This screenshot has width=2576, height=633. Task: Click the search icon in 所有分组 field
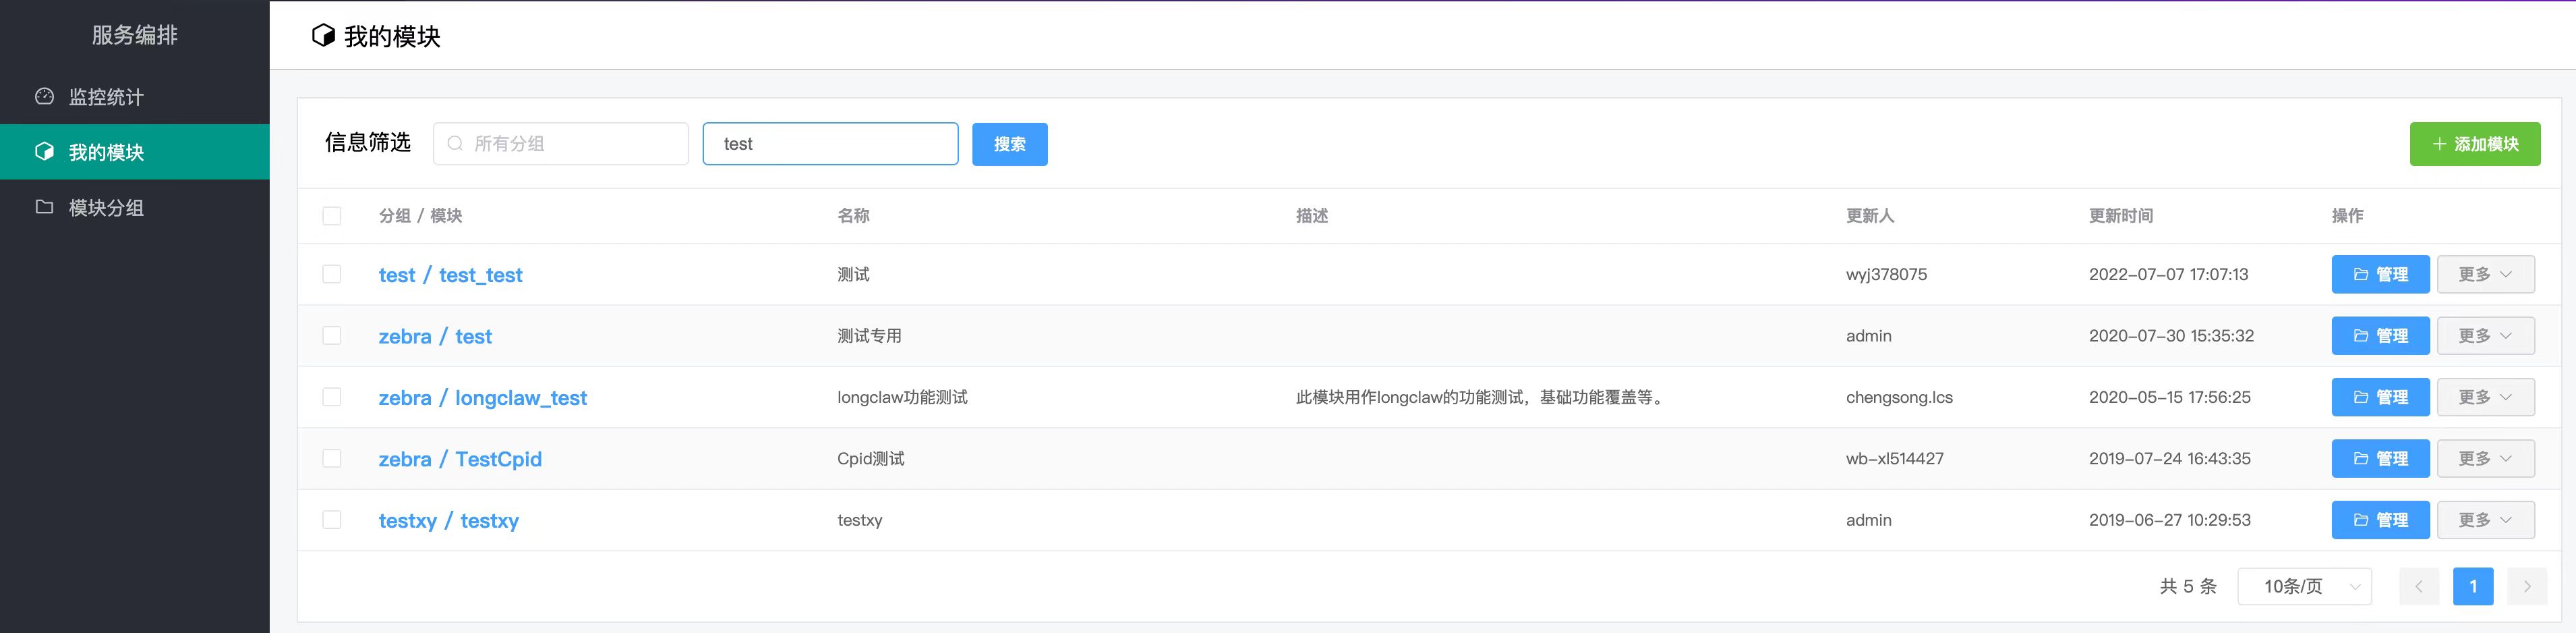pyautogui.click(x=455, y=144)
